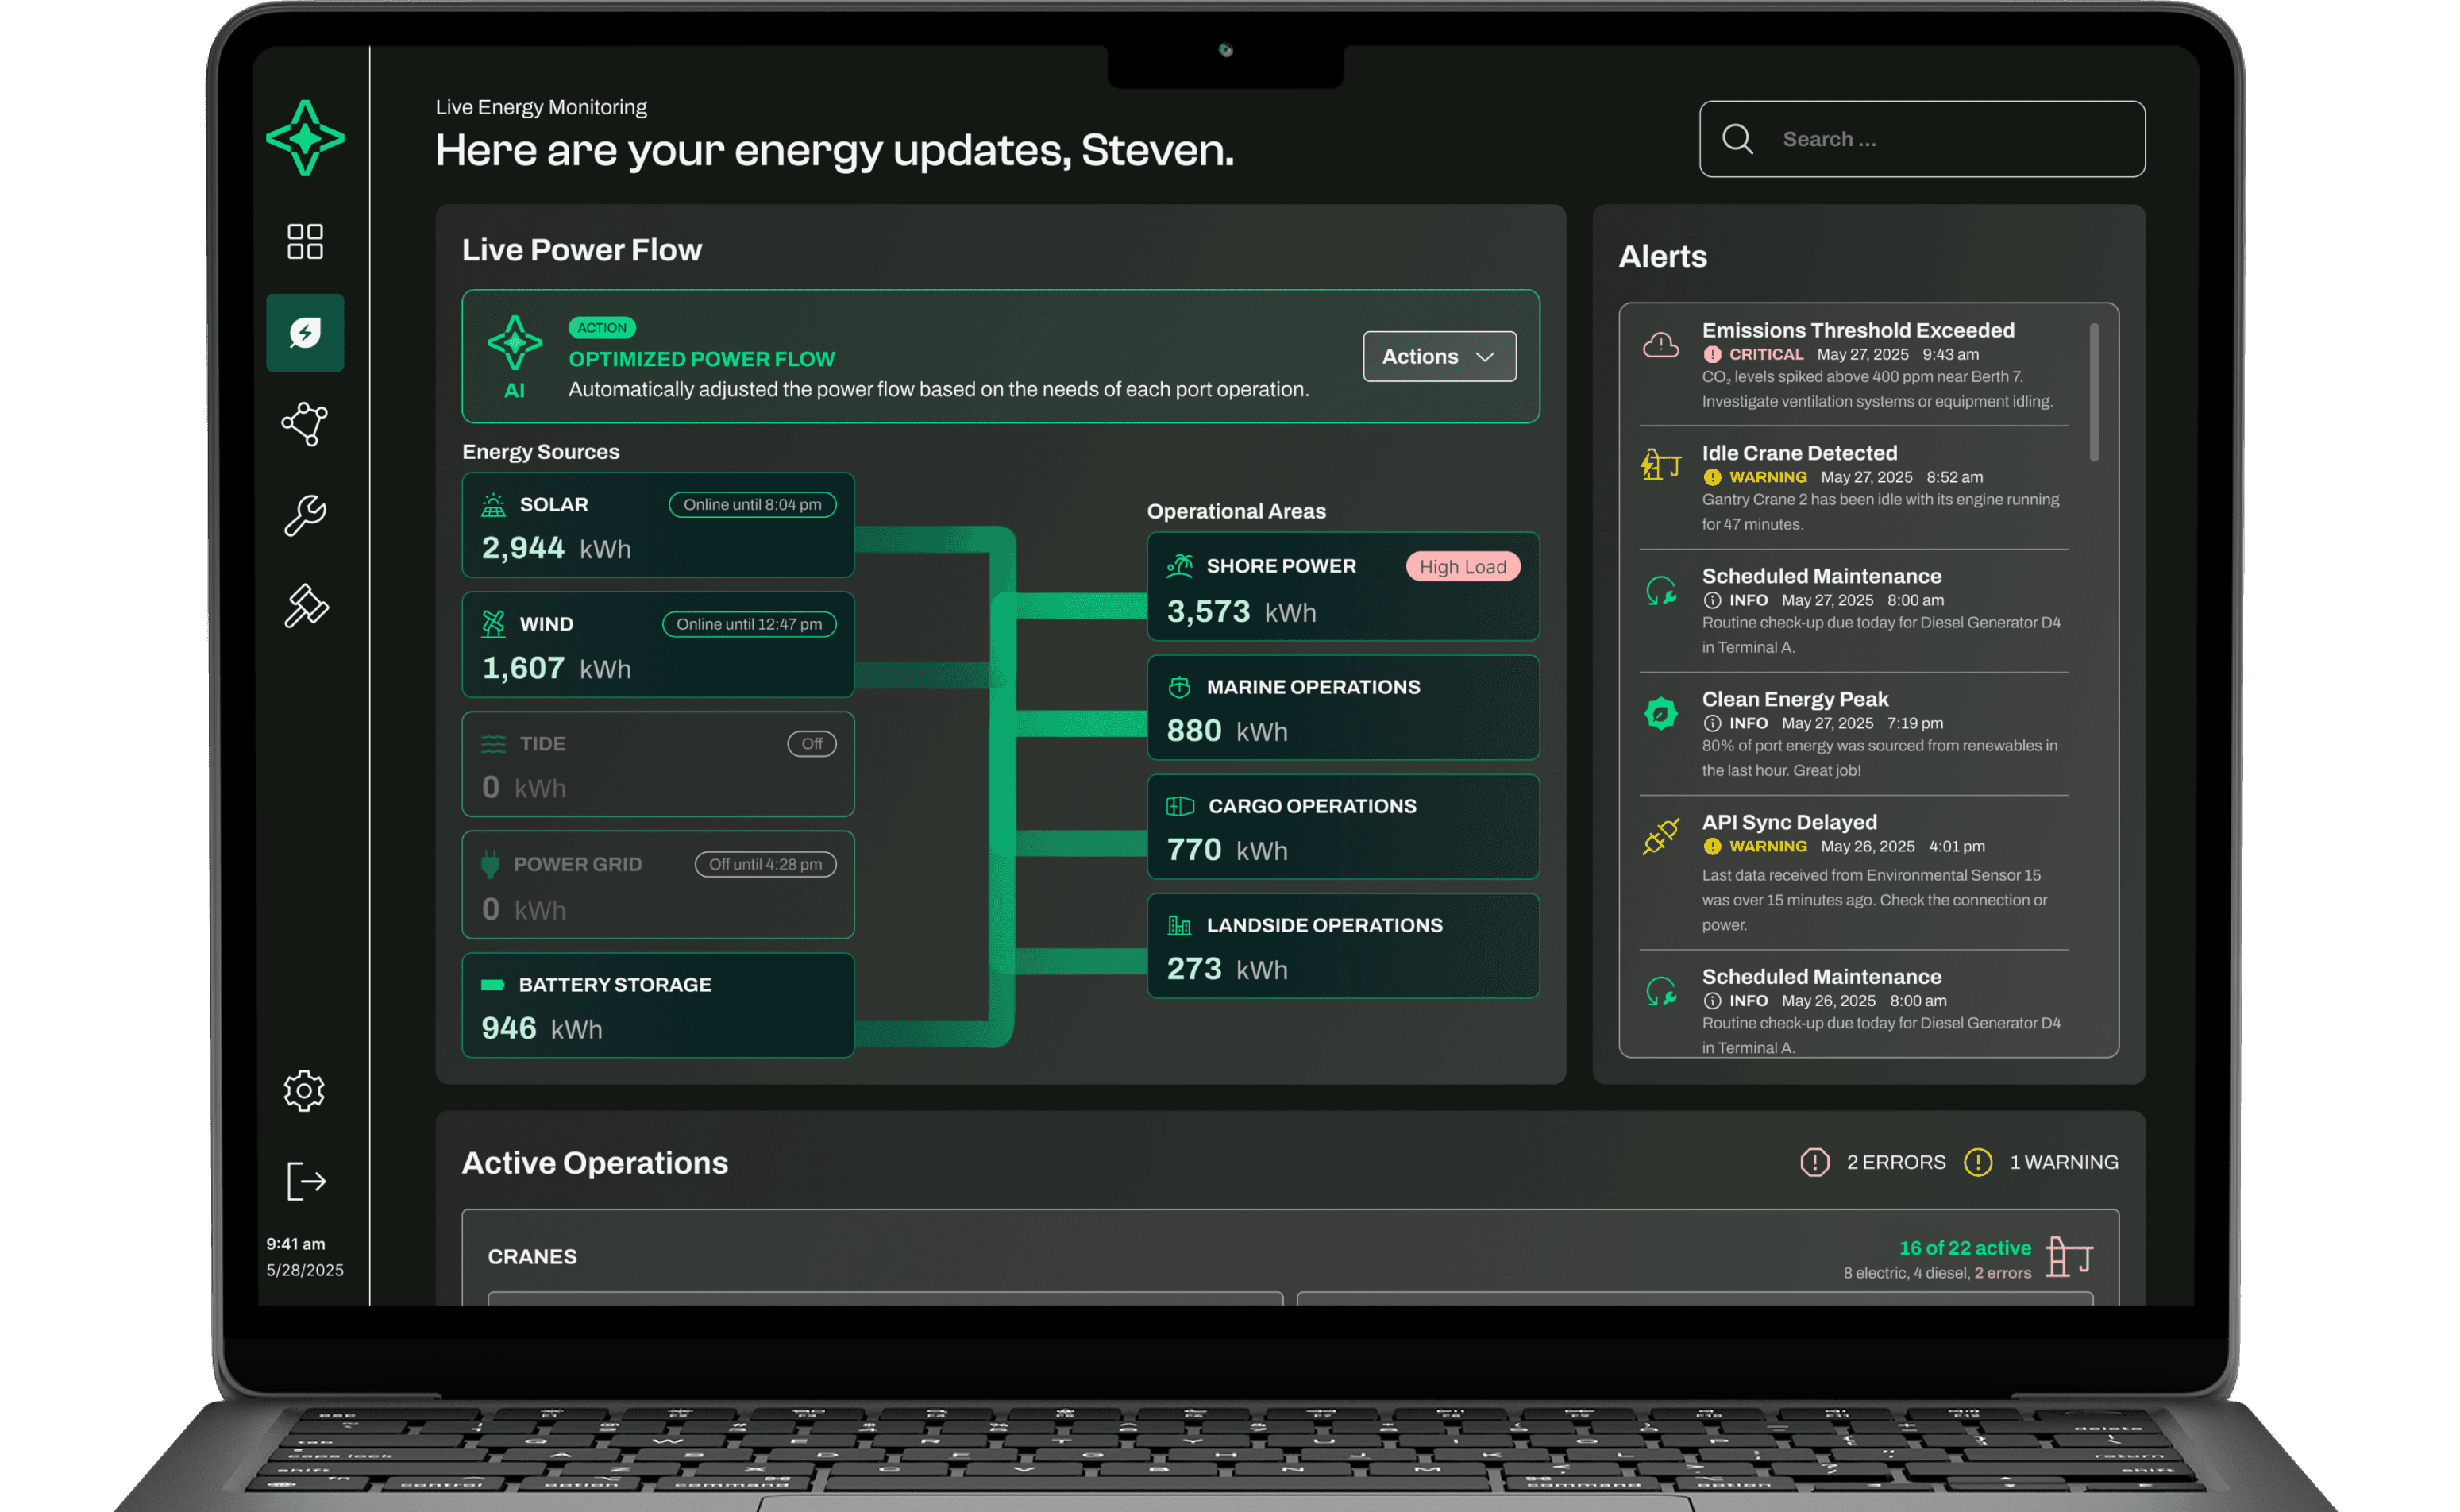The width and height of the screenshot is (2460, 1512).
Task: Open the Idle Crane Detected alert
Action: pos(1799,453)
